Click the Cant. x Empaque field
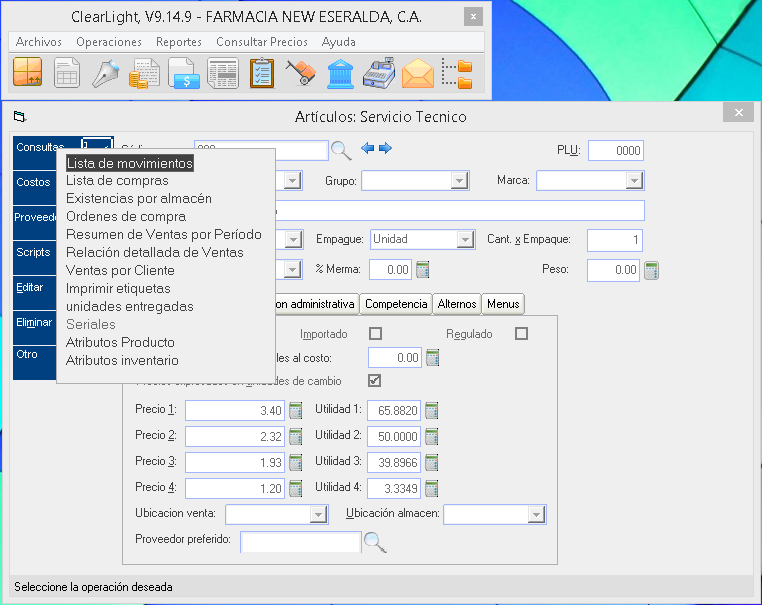Image resolution: width=762 pixels, height=605 pixels. pos(615,240)
